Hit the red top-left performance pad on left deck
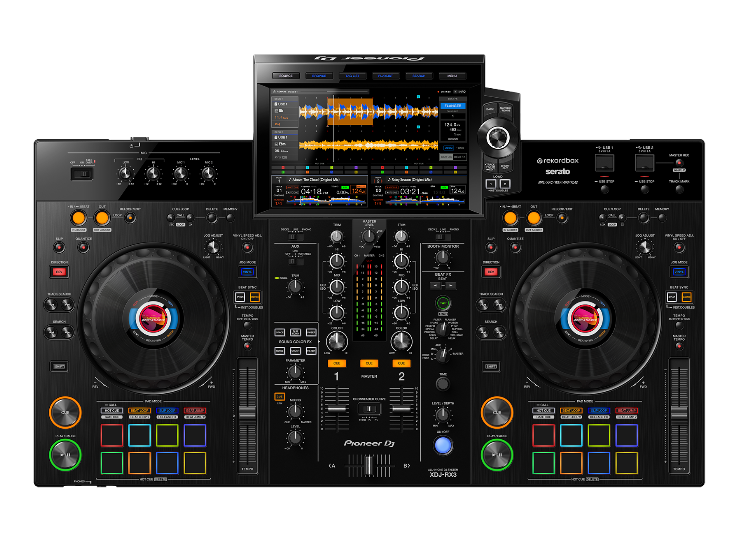Viewport: 738px width, 541px height. [x=111, y=435]
